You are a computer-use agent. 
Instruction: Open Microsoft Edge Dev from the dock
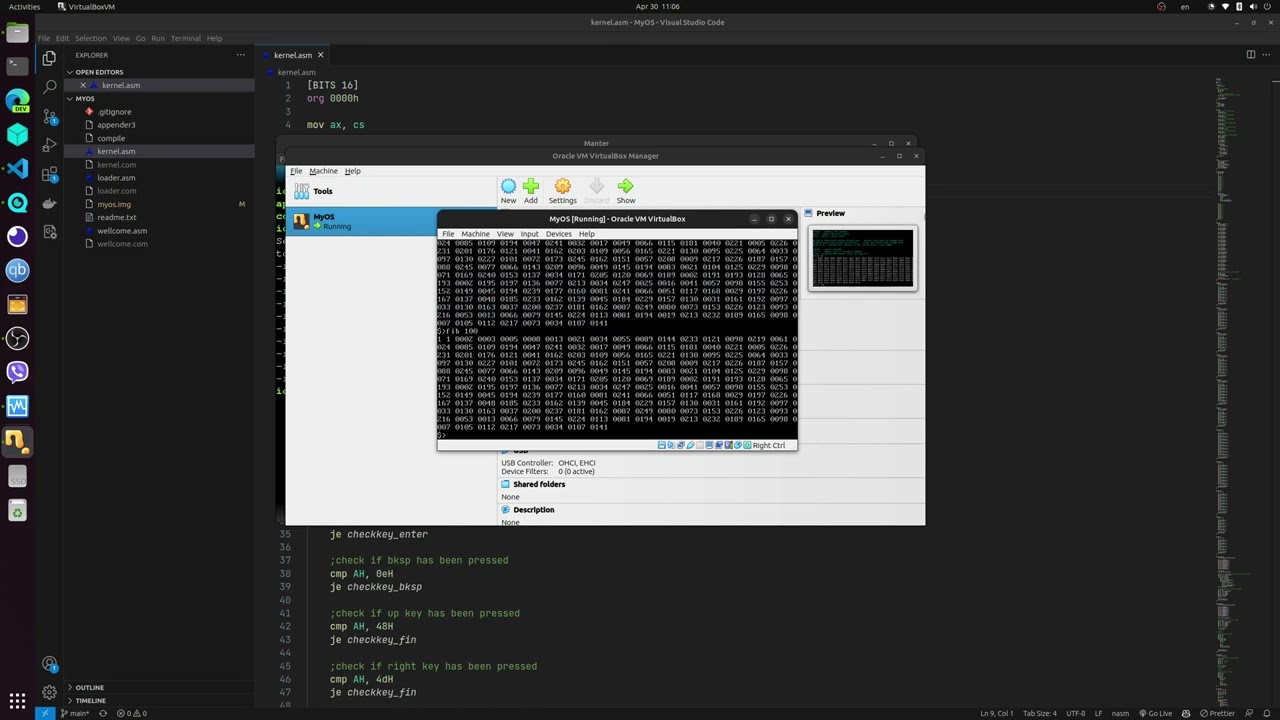click(x=17, y=100)
